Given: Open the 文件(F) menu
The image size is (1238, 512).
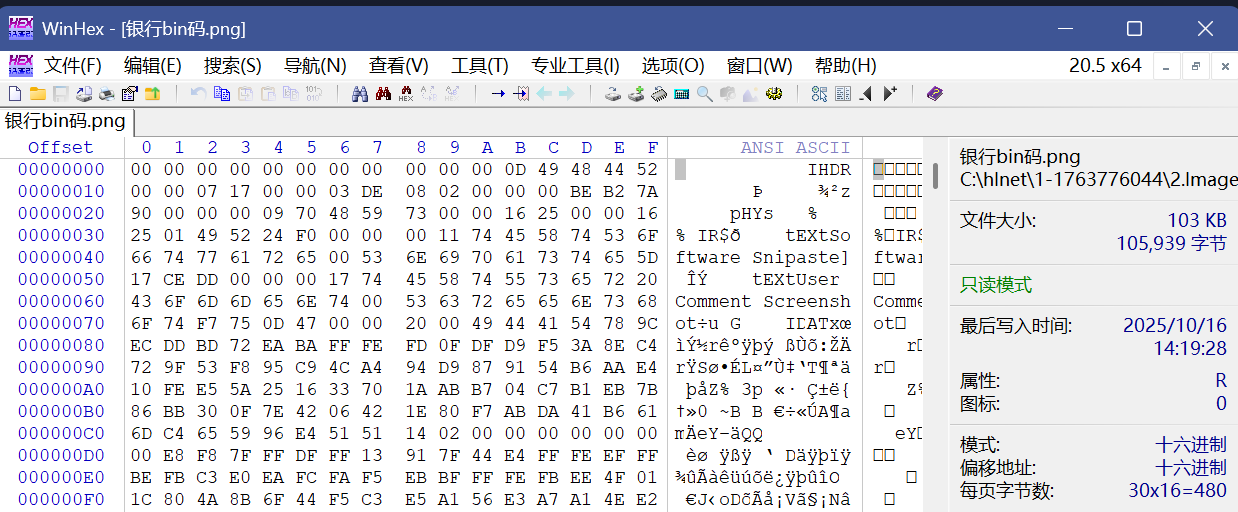Looking at the screenshot, I should tap(72, 66).
